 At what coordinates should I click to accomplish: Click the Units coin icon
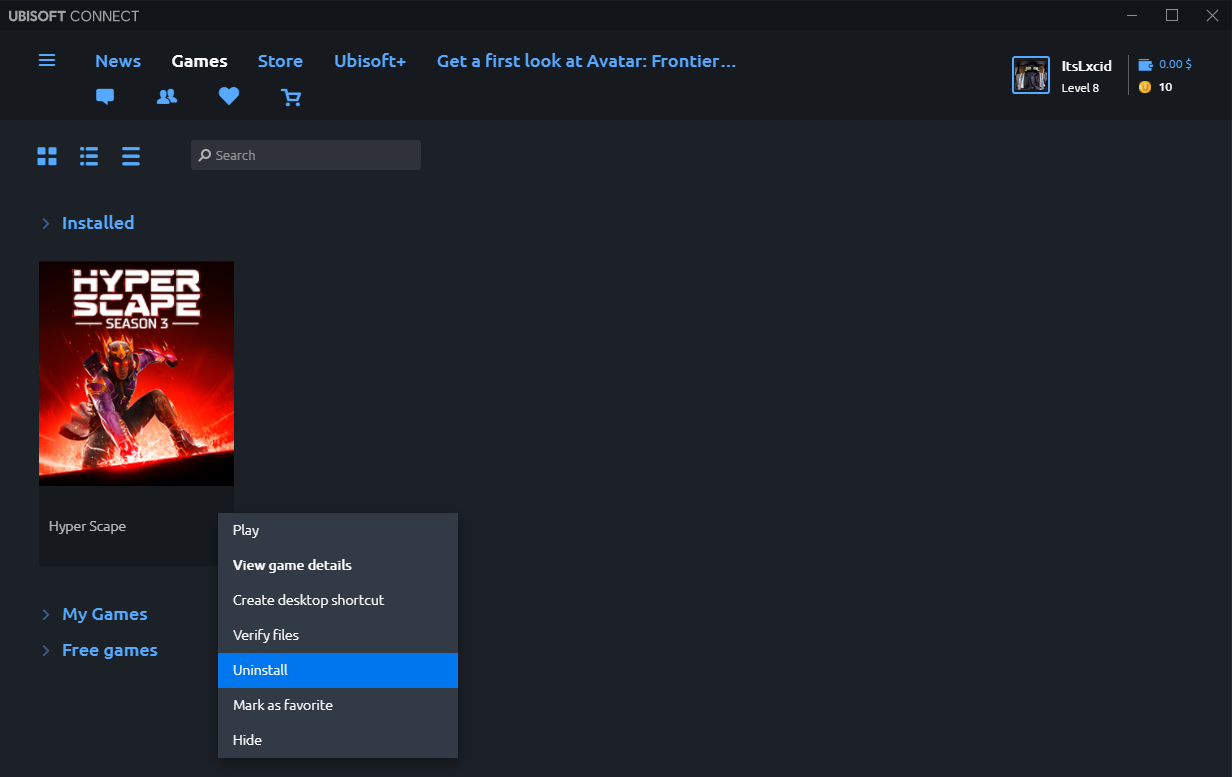coord(1145,87)
